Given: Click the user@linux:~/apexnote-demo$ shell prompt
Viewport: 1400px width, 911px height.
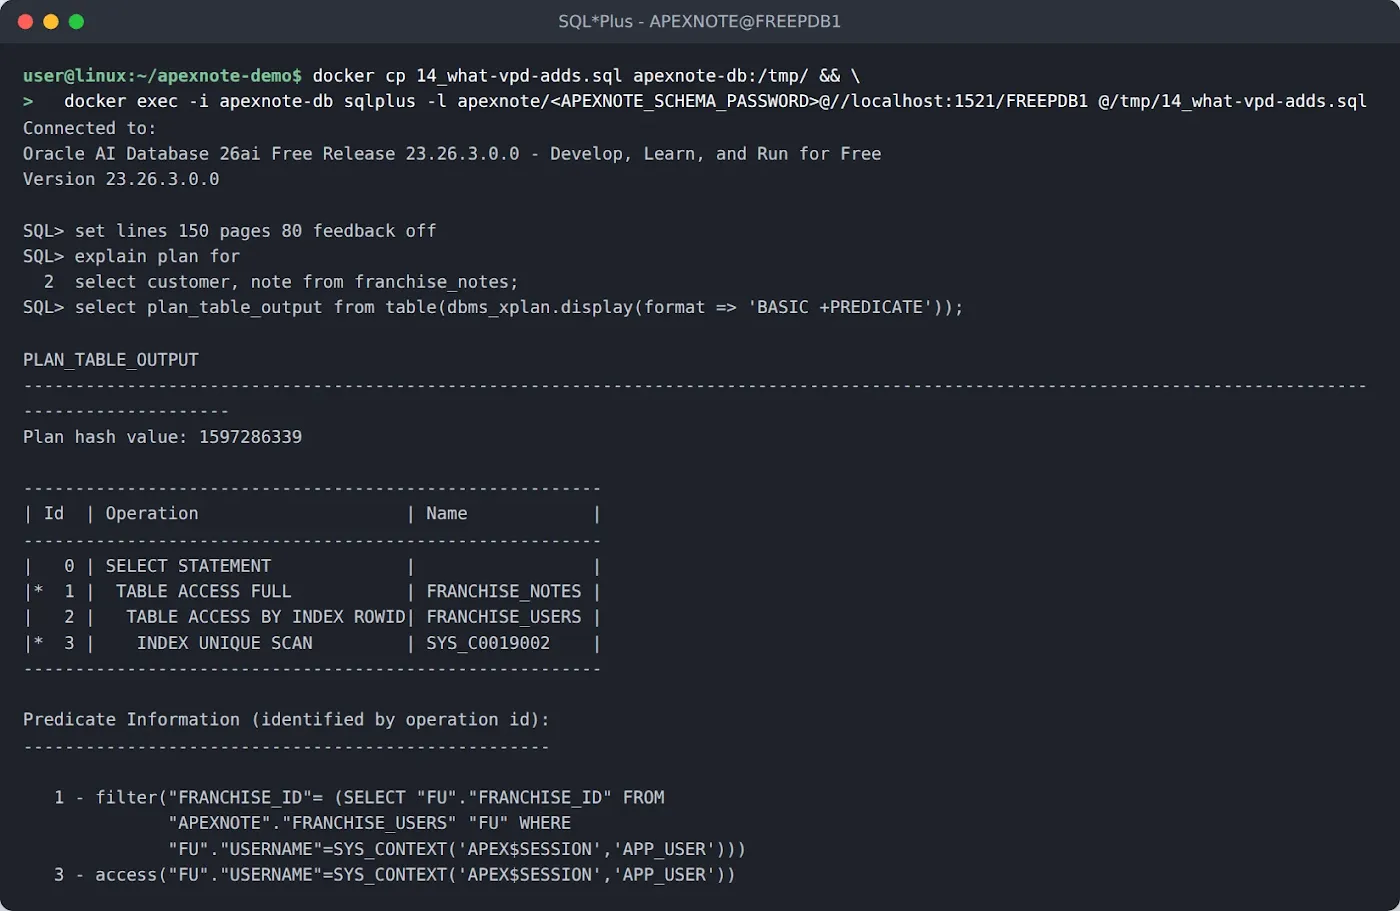Looking at the screenshot, I should coord(162,76).
